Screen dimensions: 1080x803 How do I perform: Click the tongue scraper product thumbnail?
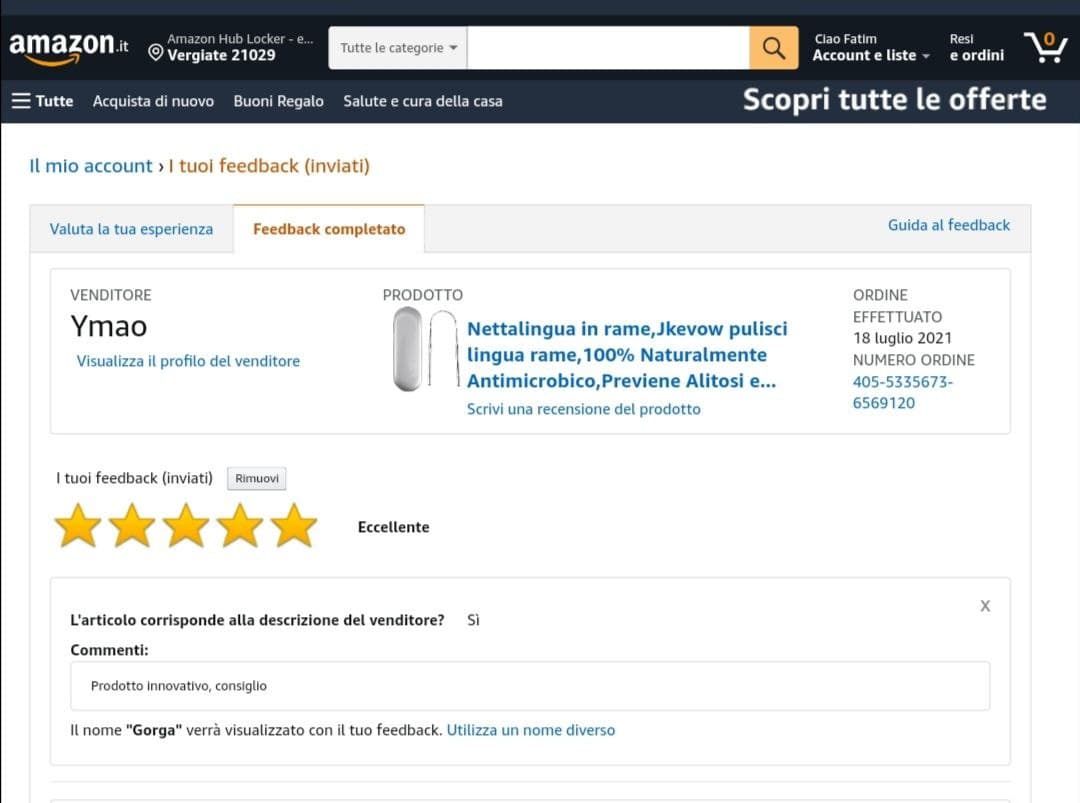click(423, 349)
